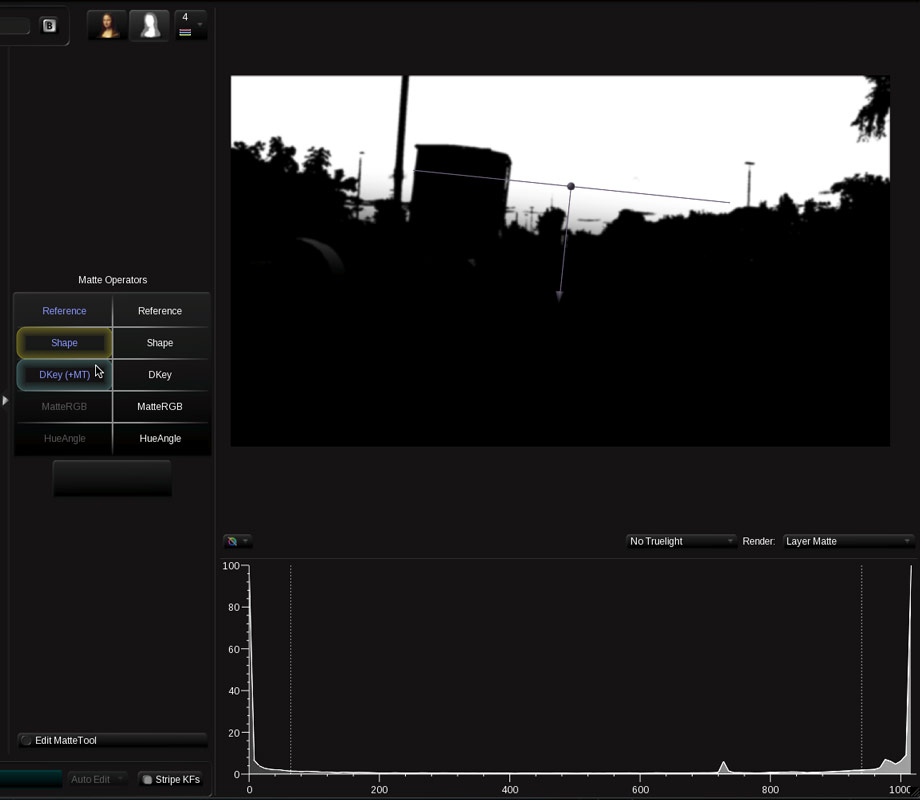Select left-column Shape matte operator
The image size is (920, 800).
click(64, 343)
